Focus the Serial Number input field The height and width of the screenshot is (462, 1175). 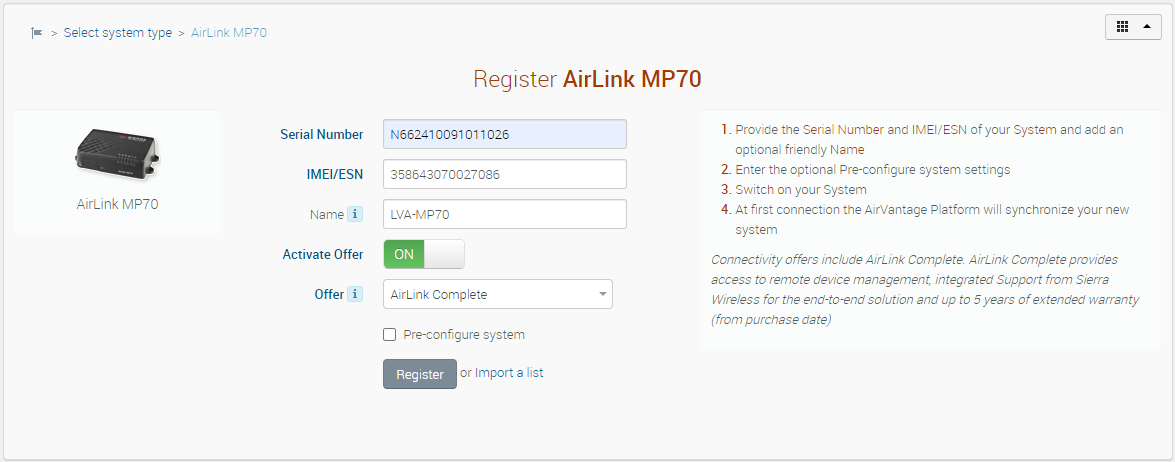tap(505, 134)
